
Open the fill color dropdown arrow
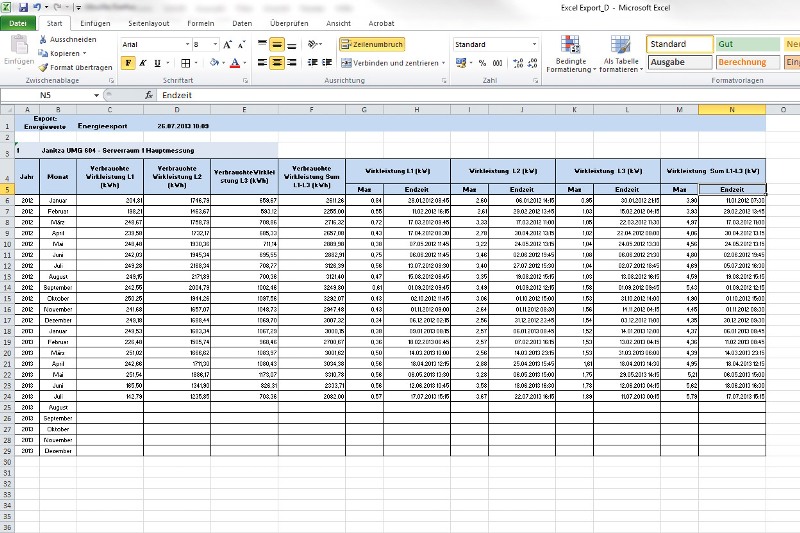point(223,63)
